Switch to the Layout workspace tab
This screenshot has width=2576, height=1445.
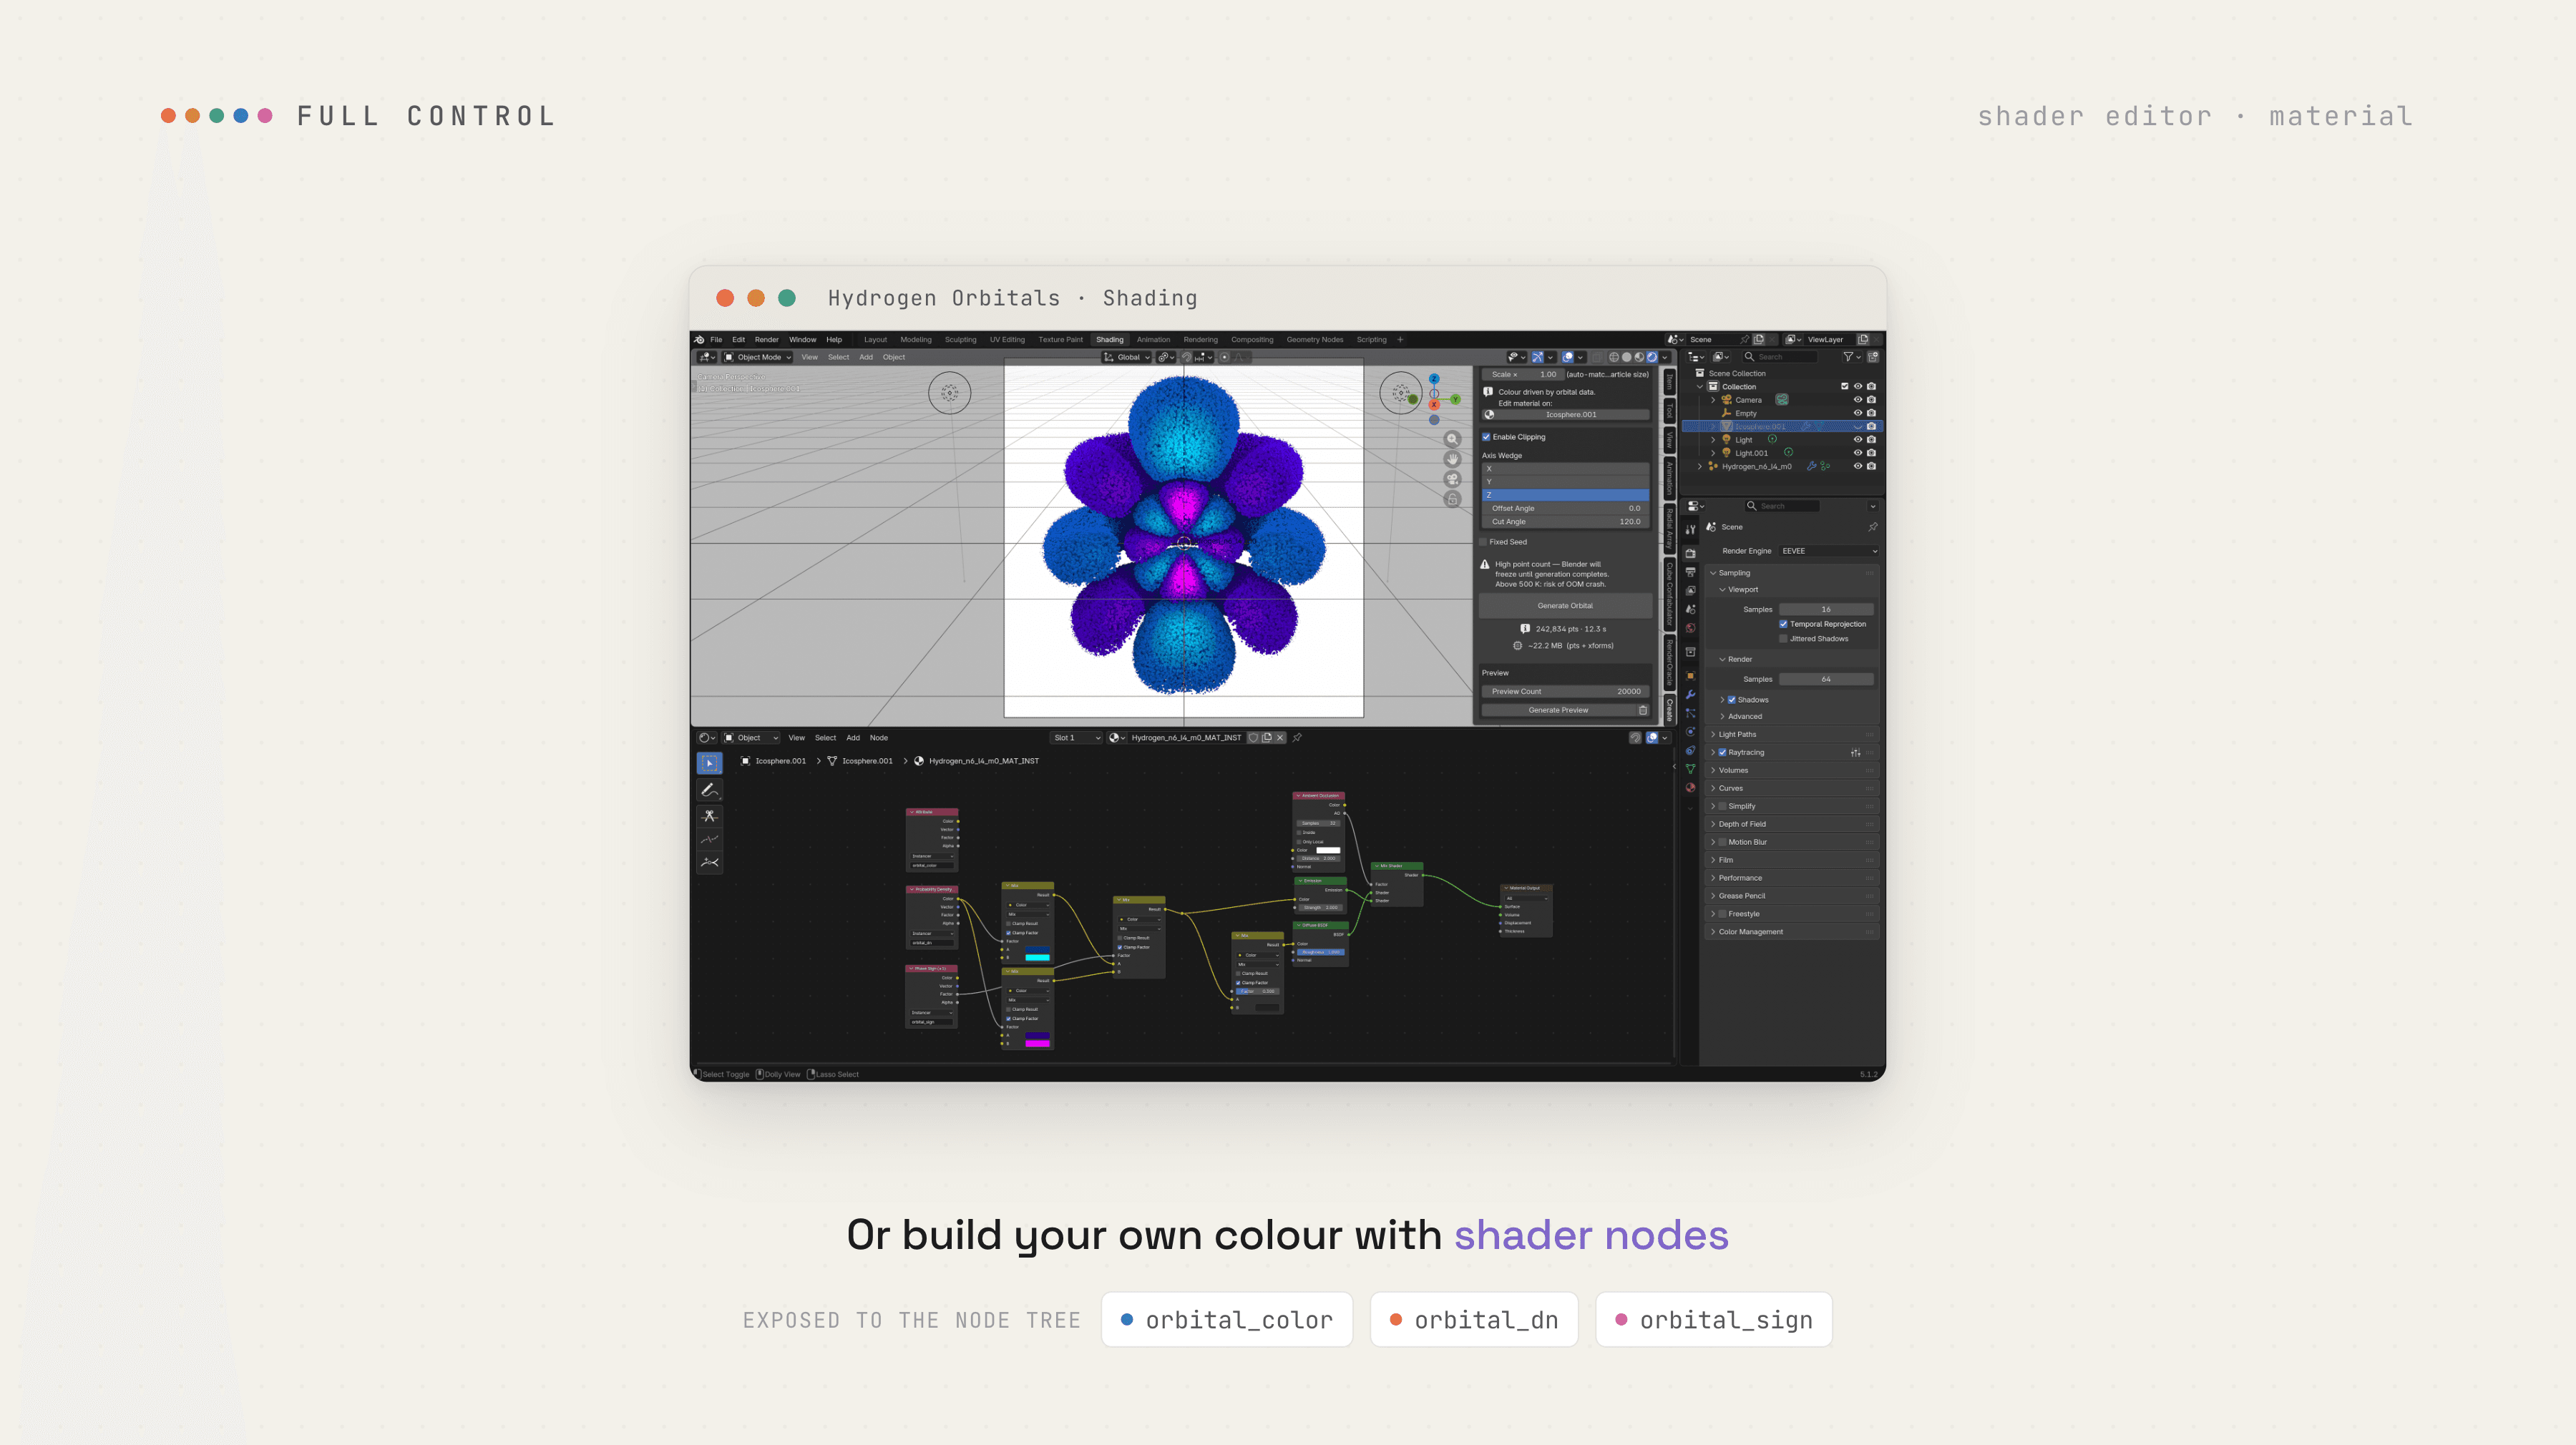(x=875, y=340)
